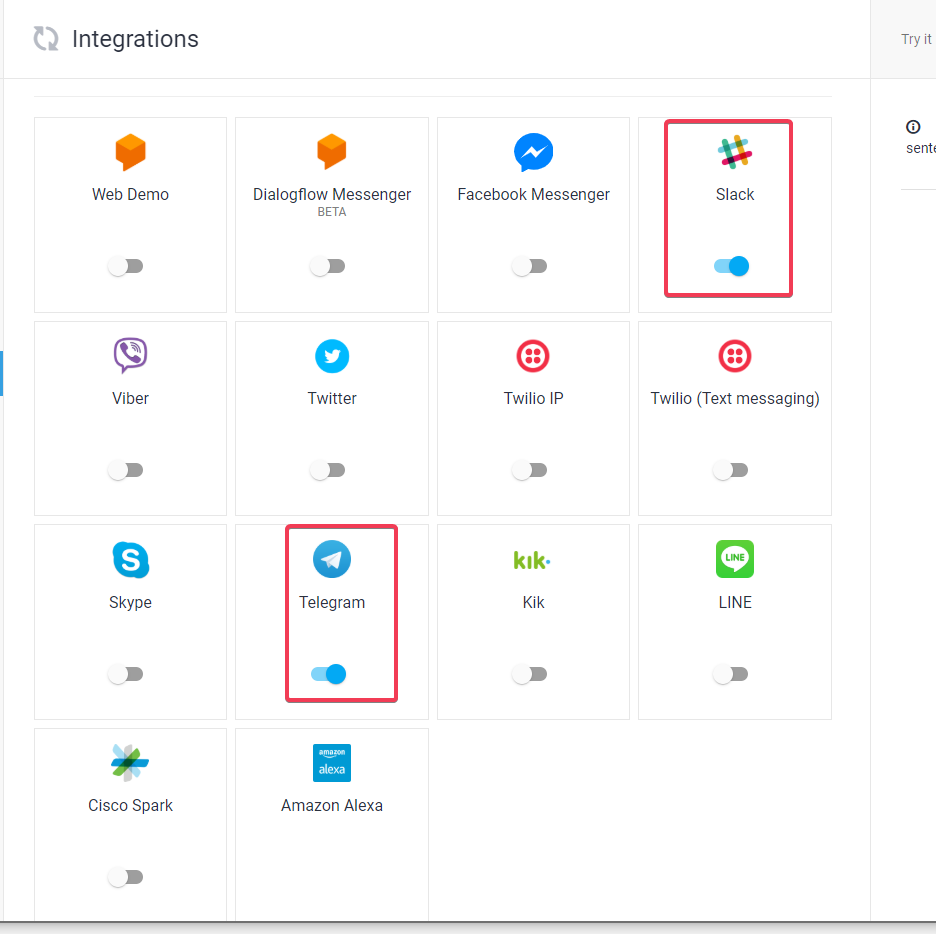936x934 pixels.
Task: Click the BETA tag under Dialogflow Messenger
Action: (x=332, y=212)
